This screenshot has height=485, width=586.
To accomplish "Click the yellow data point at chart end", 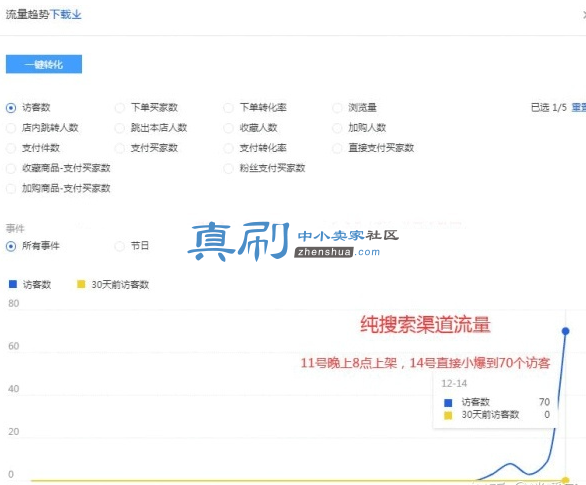I will 565,480.
